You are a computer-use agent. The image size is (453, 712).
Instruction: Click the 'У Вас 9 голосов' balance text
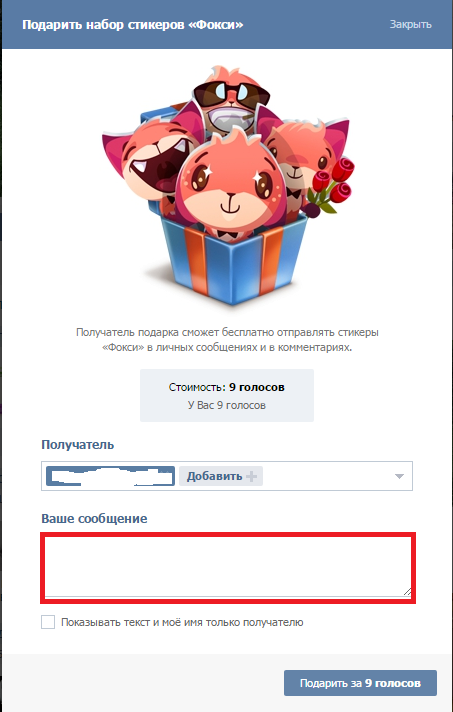tap(226, 405)
